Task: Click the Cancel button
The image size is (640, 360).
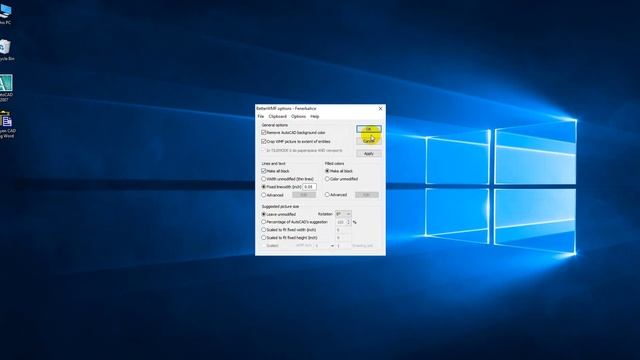Action: pyautogui.click(x=369, y=141)
